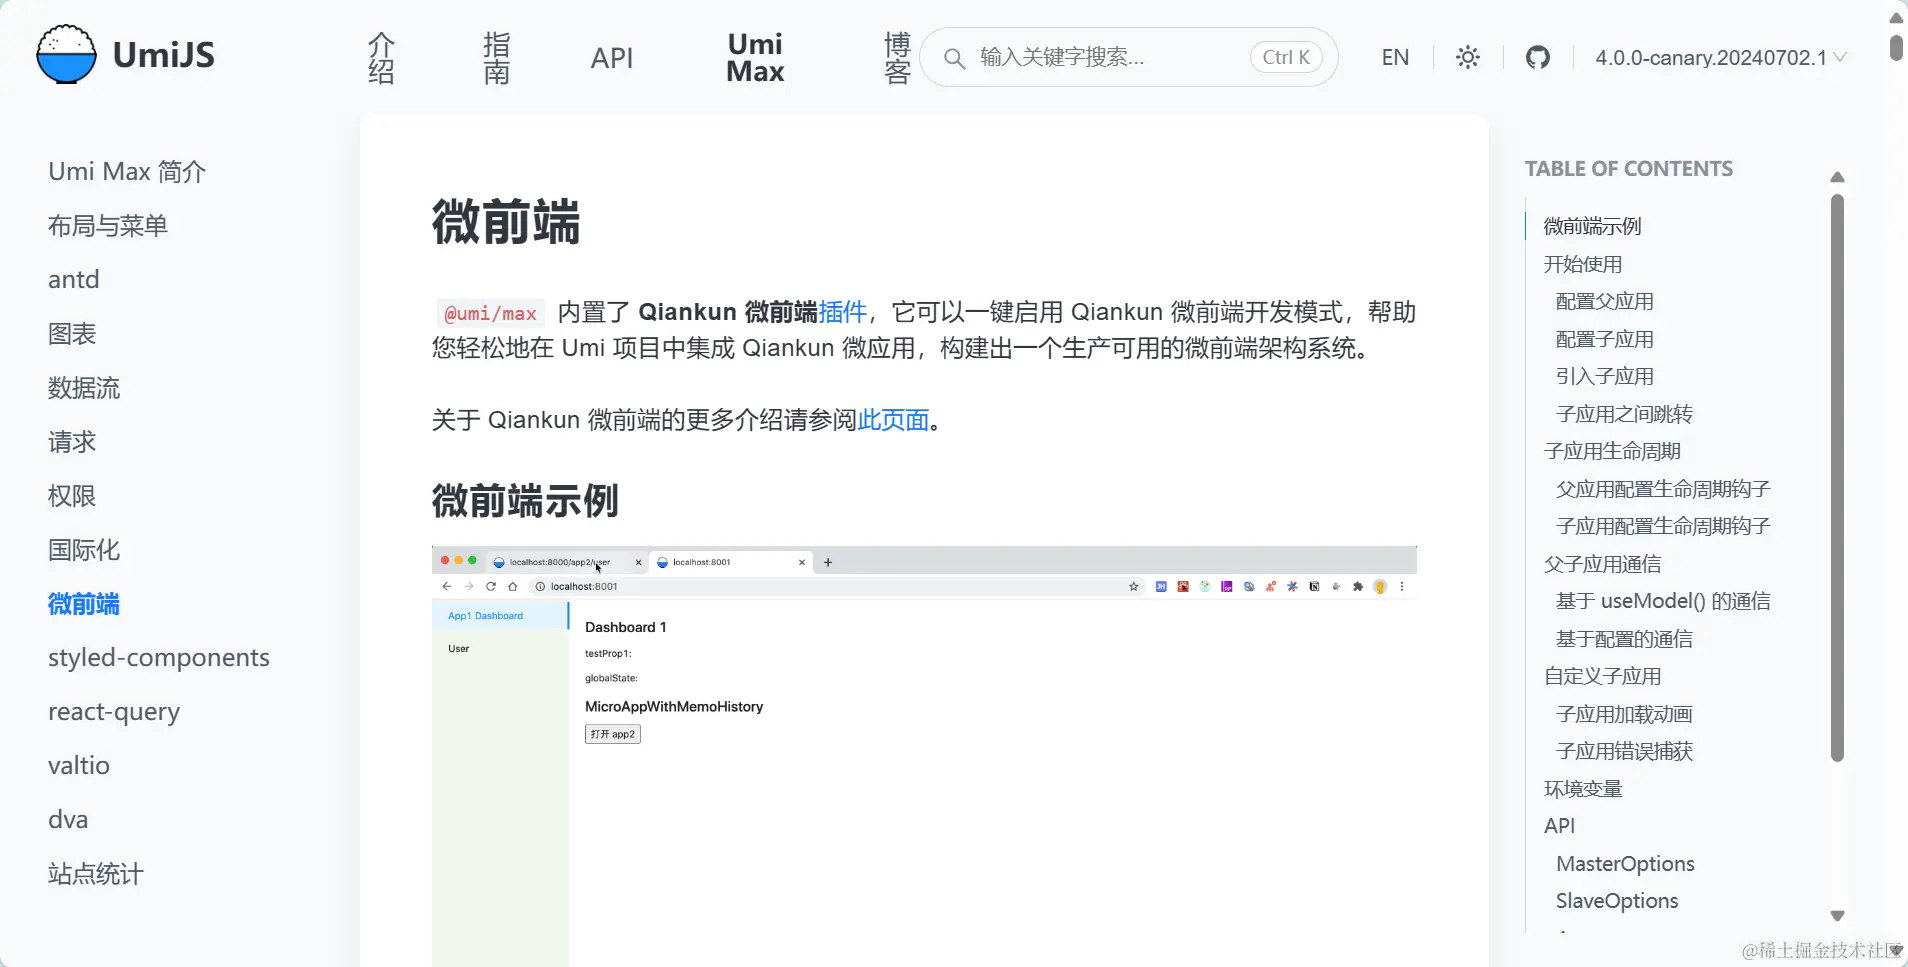Jump to 子应用生命周期 in contents
Viewport: 1908px width, 967px height.
tap(1612, 451)
